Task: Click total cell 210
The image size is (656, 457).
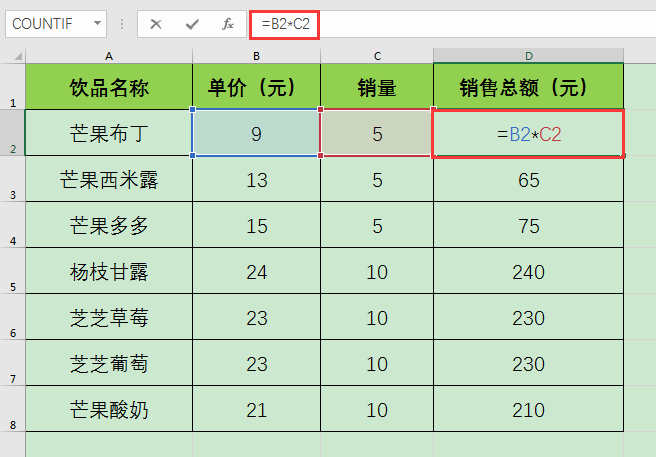Action: pos(529,409)
